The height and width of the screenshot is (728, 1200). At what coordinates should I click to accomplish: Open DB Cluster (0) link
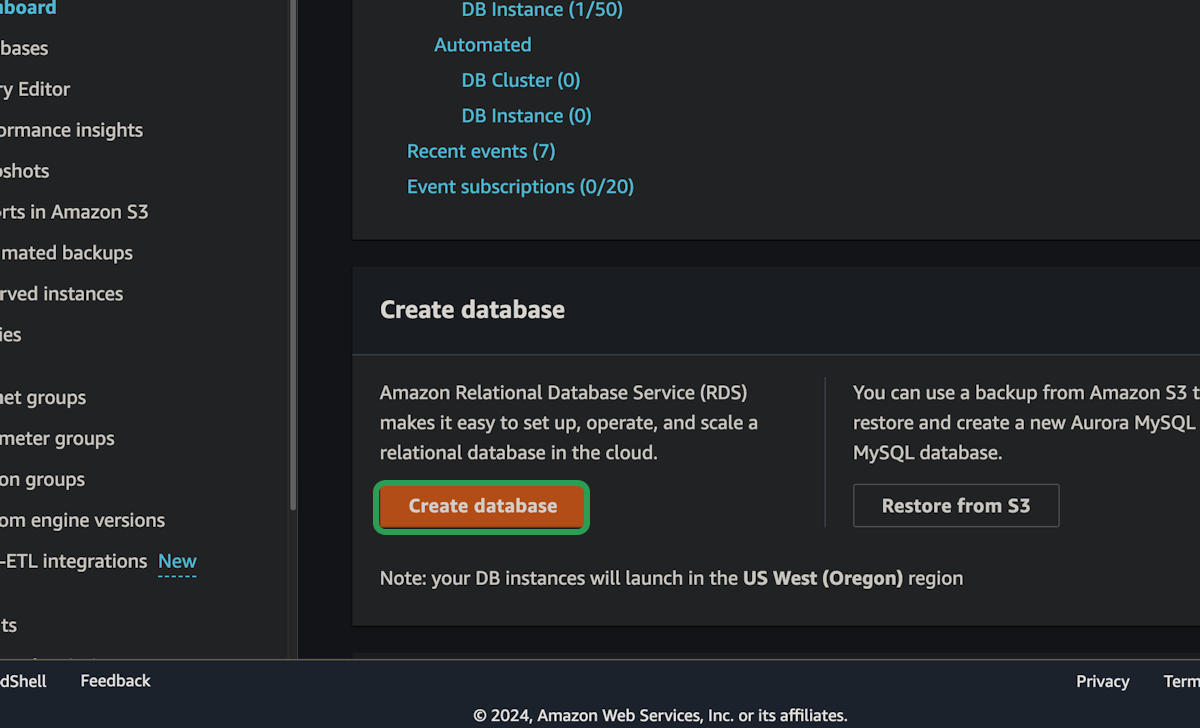[x=521, y=80]
